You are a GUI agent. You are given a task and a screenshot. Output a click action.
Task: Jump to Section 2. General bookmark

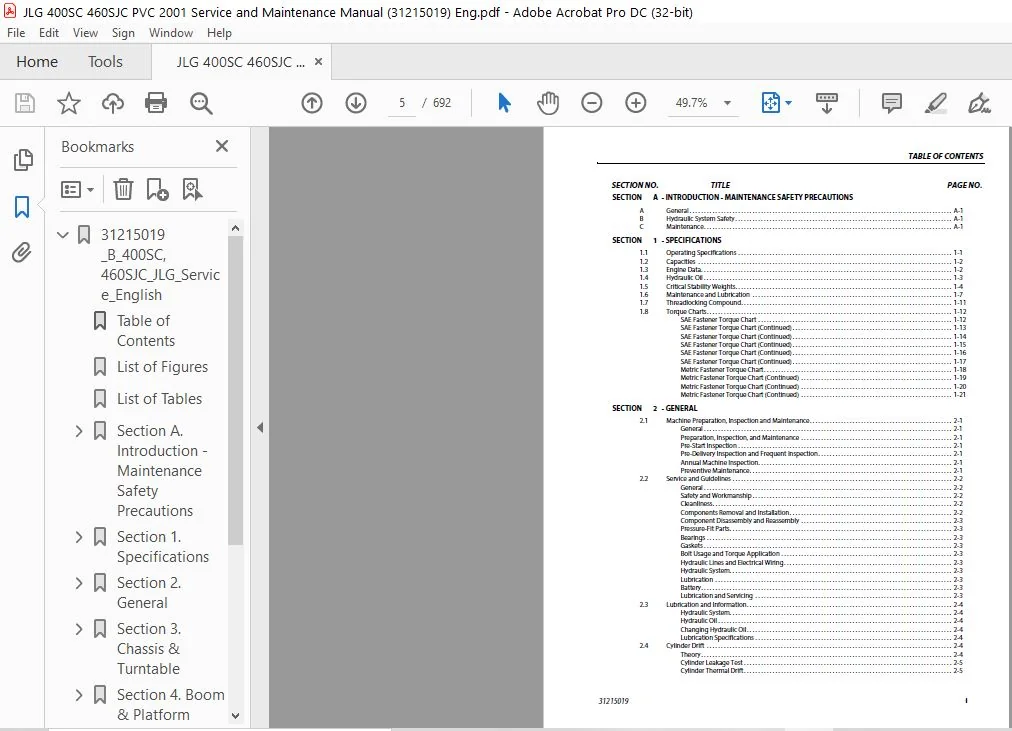click(x=149, y=593)
